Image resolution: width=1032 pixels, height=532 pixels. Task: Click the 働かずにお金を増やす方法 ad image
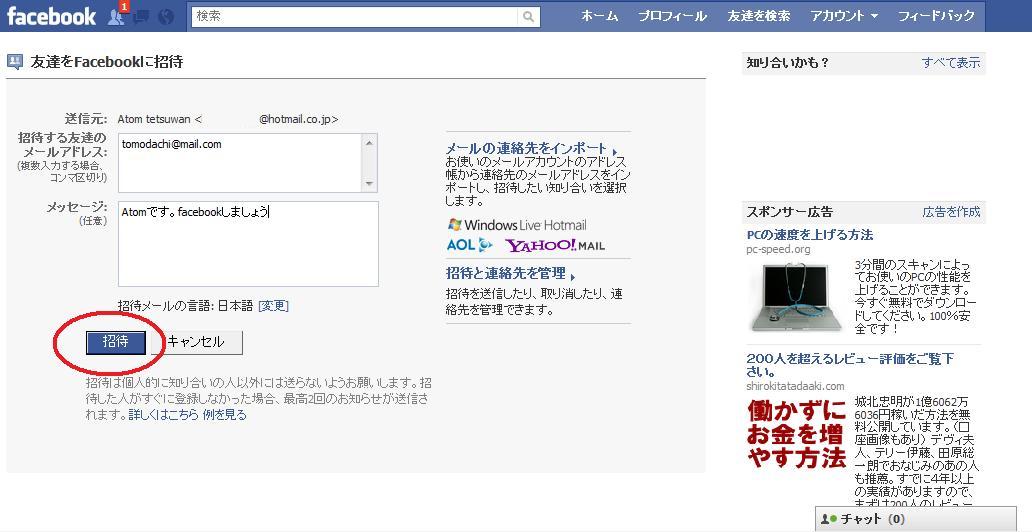796,434
